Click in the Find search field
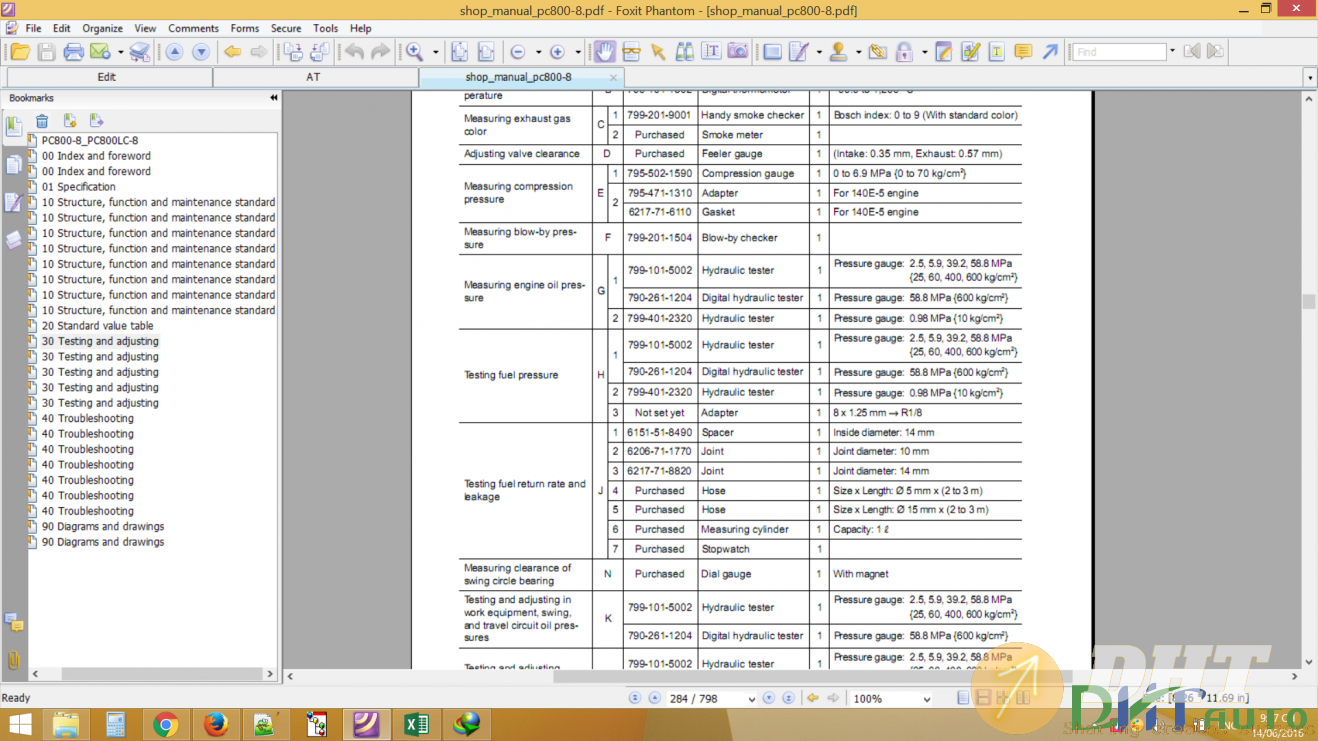Image resolution: width=1318 pixels, height=741 pixels. click(1119, 52)
